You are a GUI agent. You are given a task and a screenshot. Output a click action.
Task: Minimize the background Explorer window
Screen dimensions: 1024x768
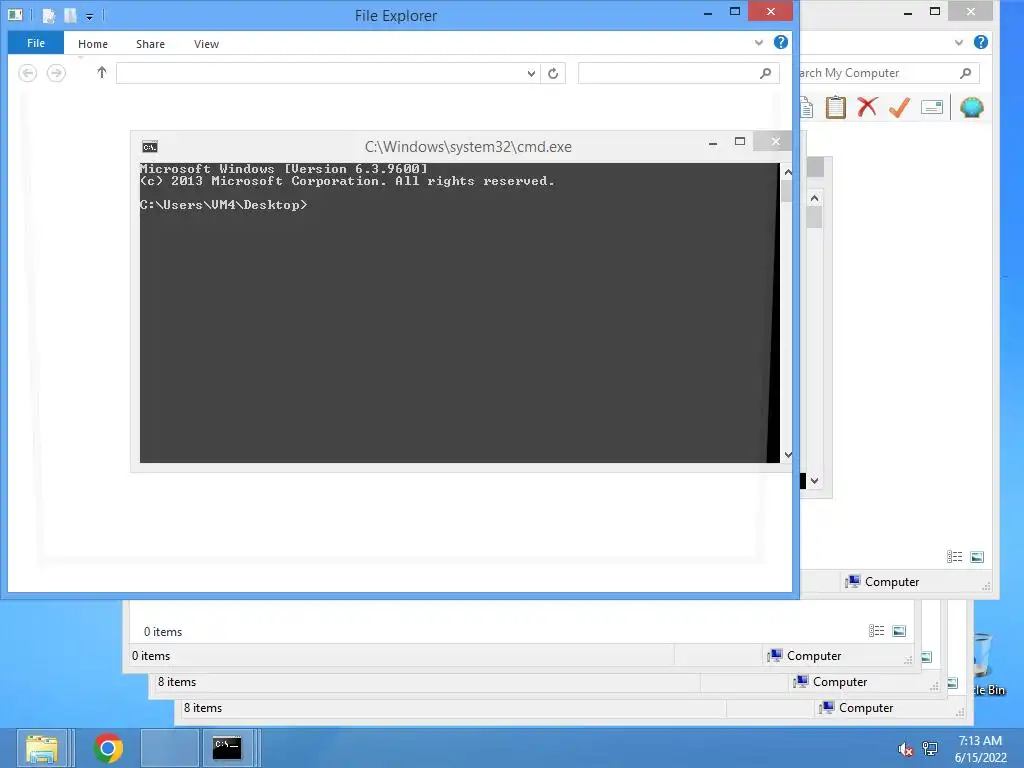point(907,12)
